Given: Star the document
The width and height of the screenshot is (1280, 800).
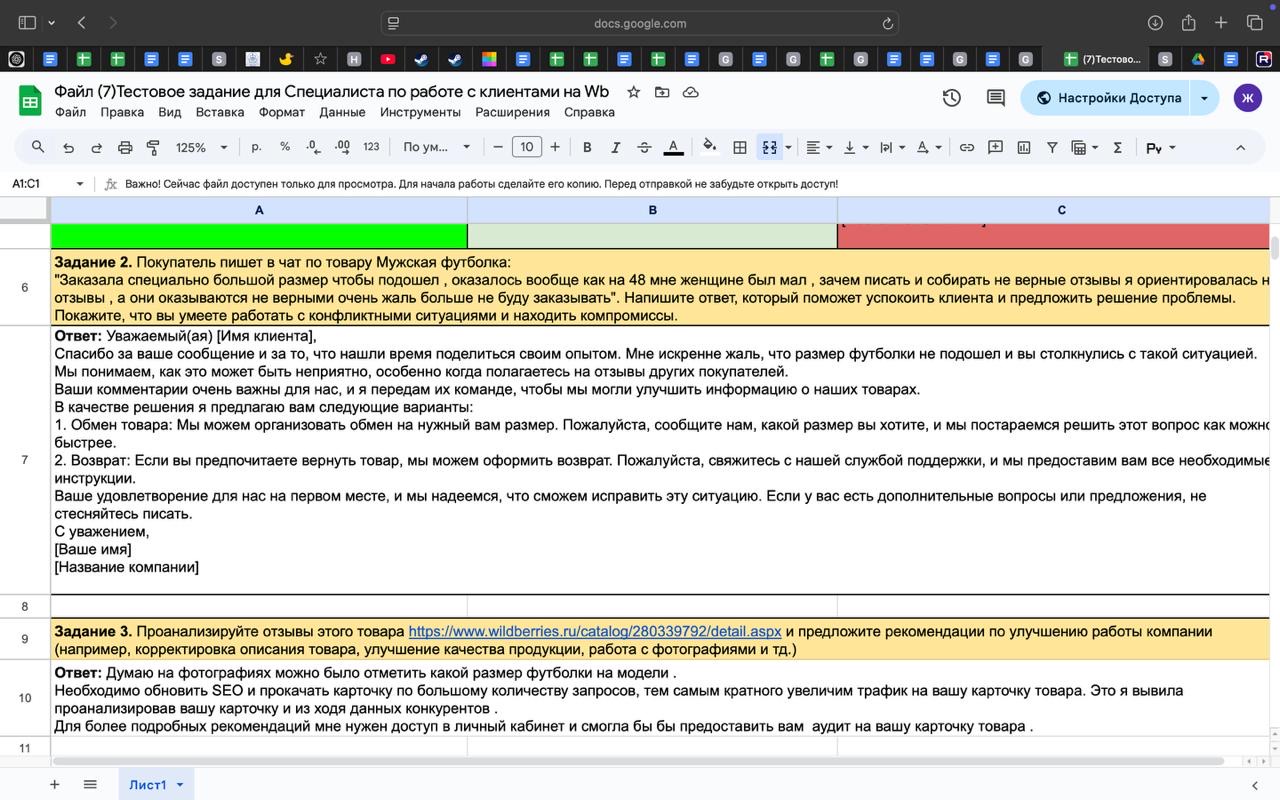Looking at the screenshot, I should pyautogui.click(x=633, y=92).
